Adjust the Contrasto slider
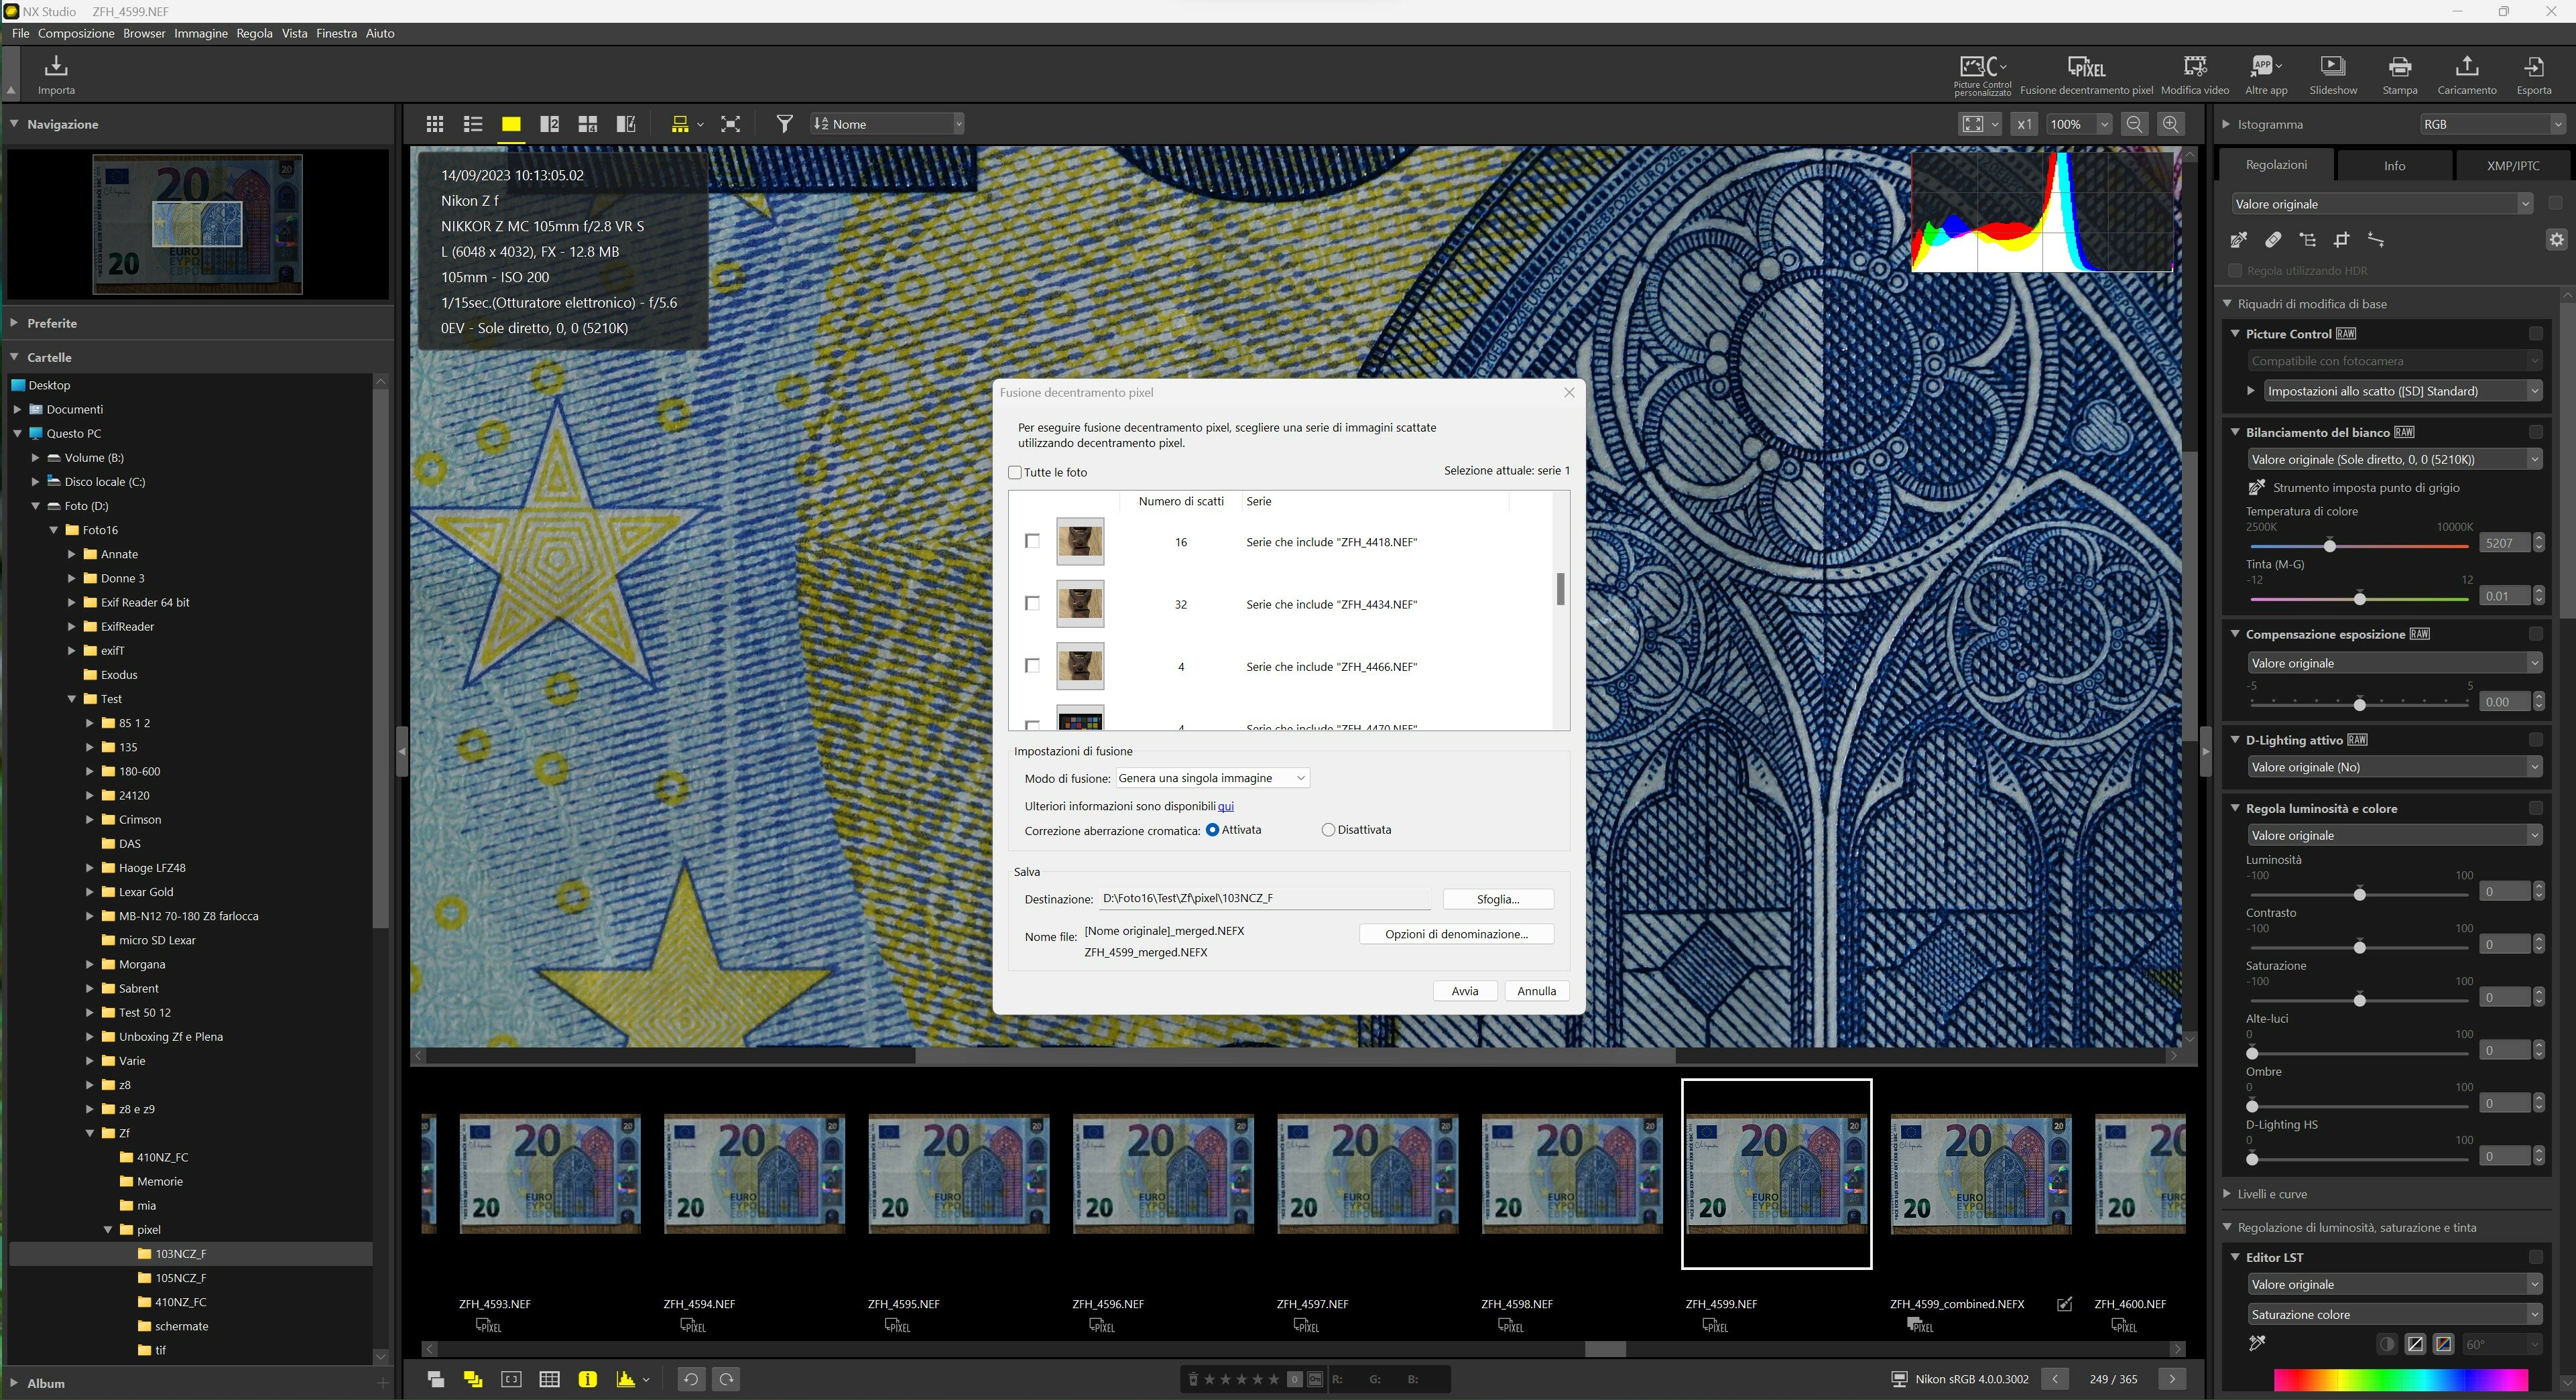The width and height of the screenshot is (2576, 1400). [2360, 947]
